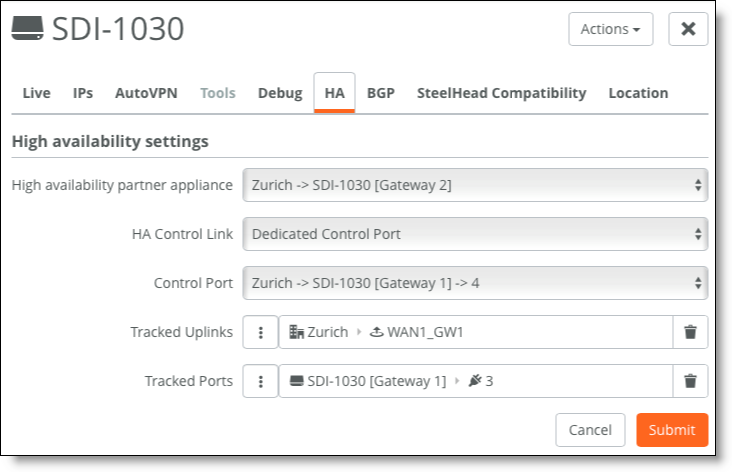Open the HA Control Link dropdown
Screen dimensions: 732x472
475,234
